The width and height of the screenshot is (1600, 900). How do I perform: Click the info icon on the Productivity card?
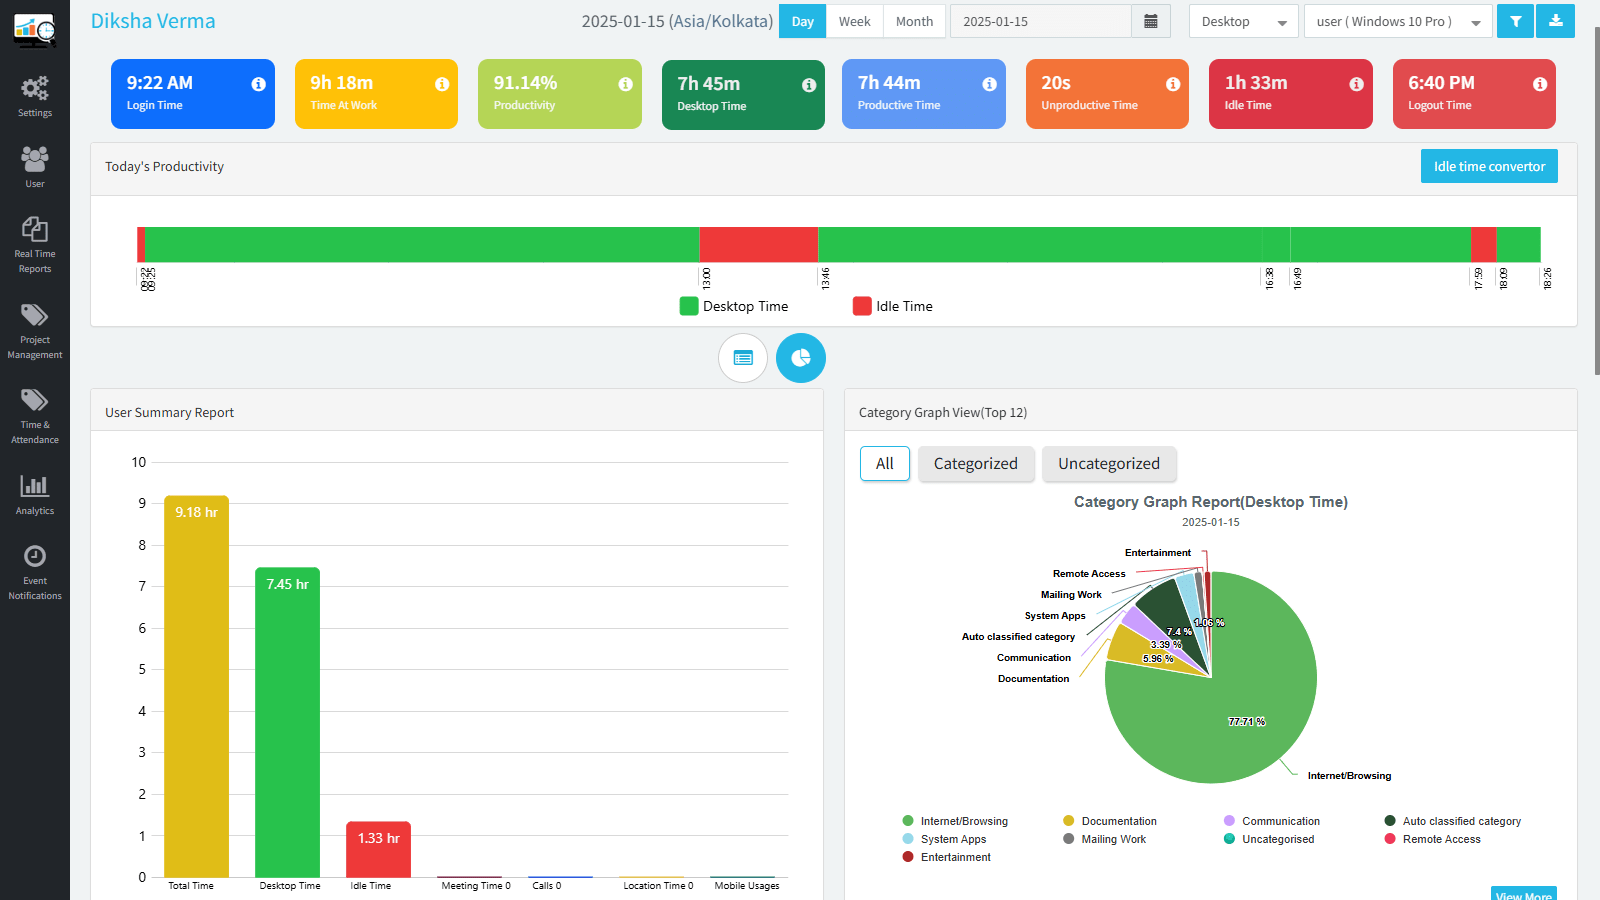[626, 84]
